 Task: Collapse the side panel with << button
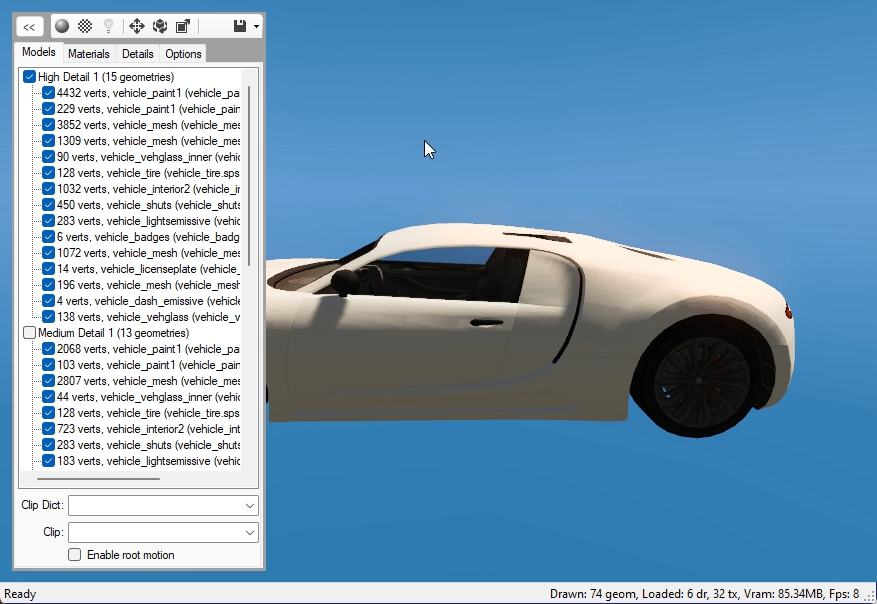(x=30, y=26)
